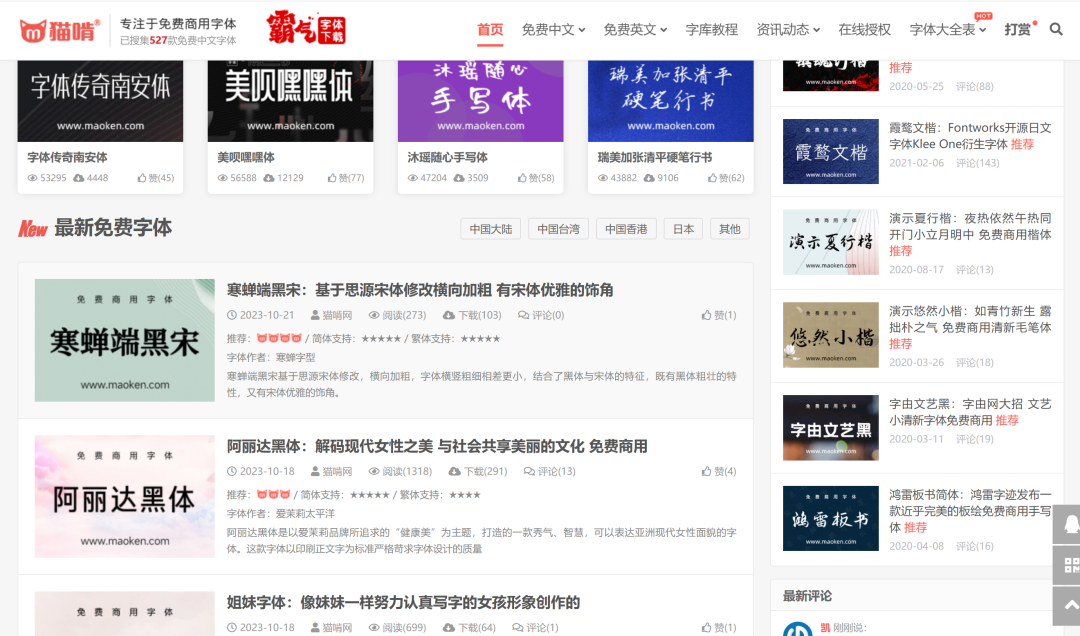1080x636 pixels.
Task: Filter fonts by 中国大陆
Action: click(x=490, y=229)
